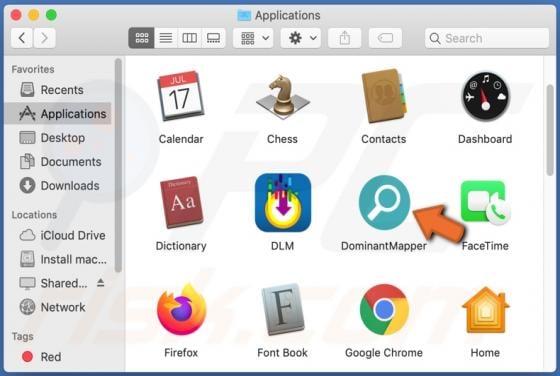Open the group-by arrangement dropdown
Image resolution: width=560 pixels, height=376 pixels.
(253, 38)
